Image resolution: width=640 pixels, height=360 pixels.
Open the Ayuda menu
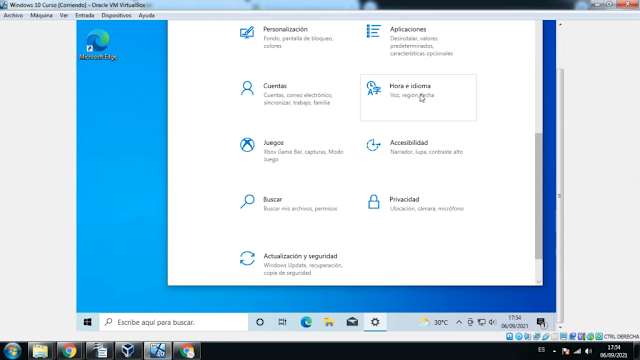pyautogui.click(x=147, y=16)
